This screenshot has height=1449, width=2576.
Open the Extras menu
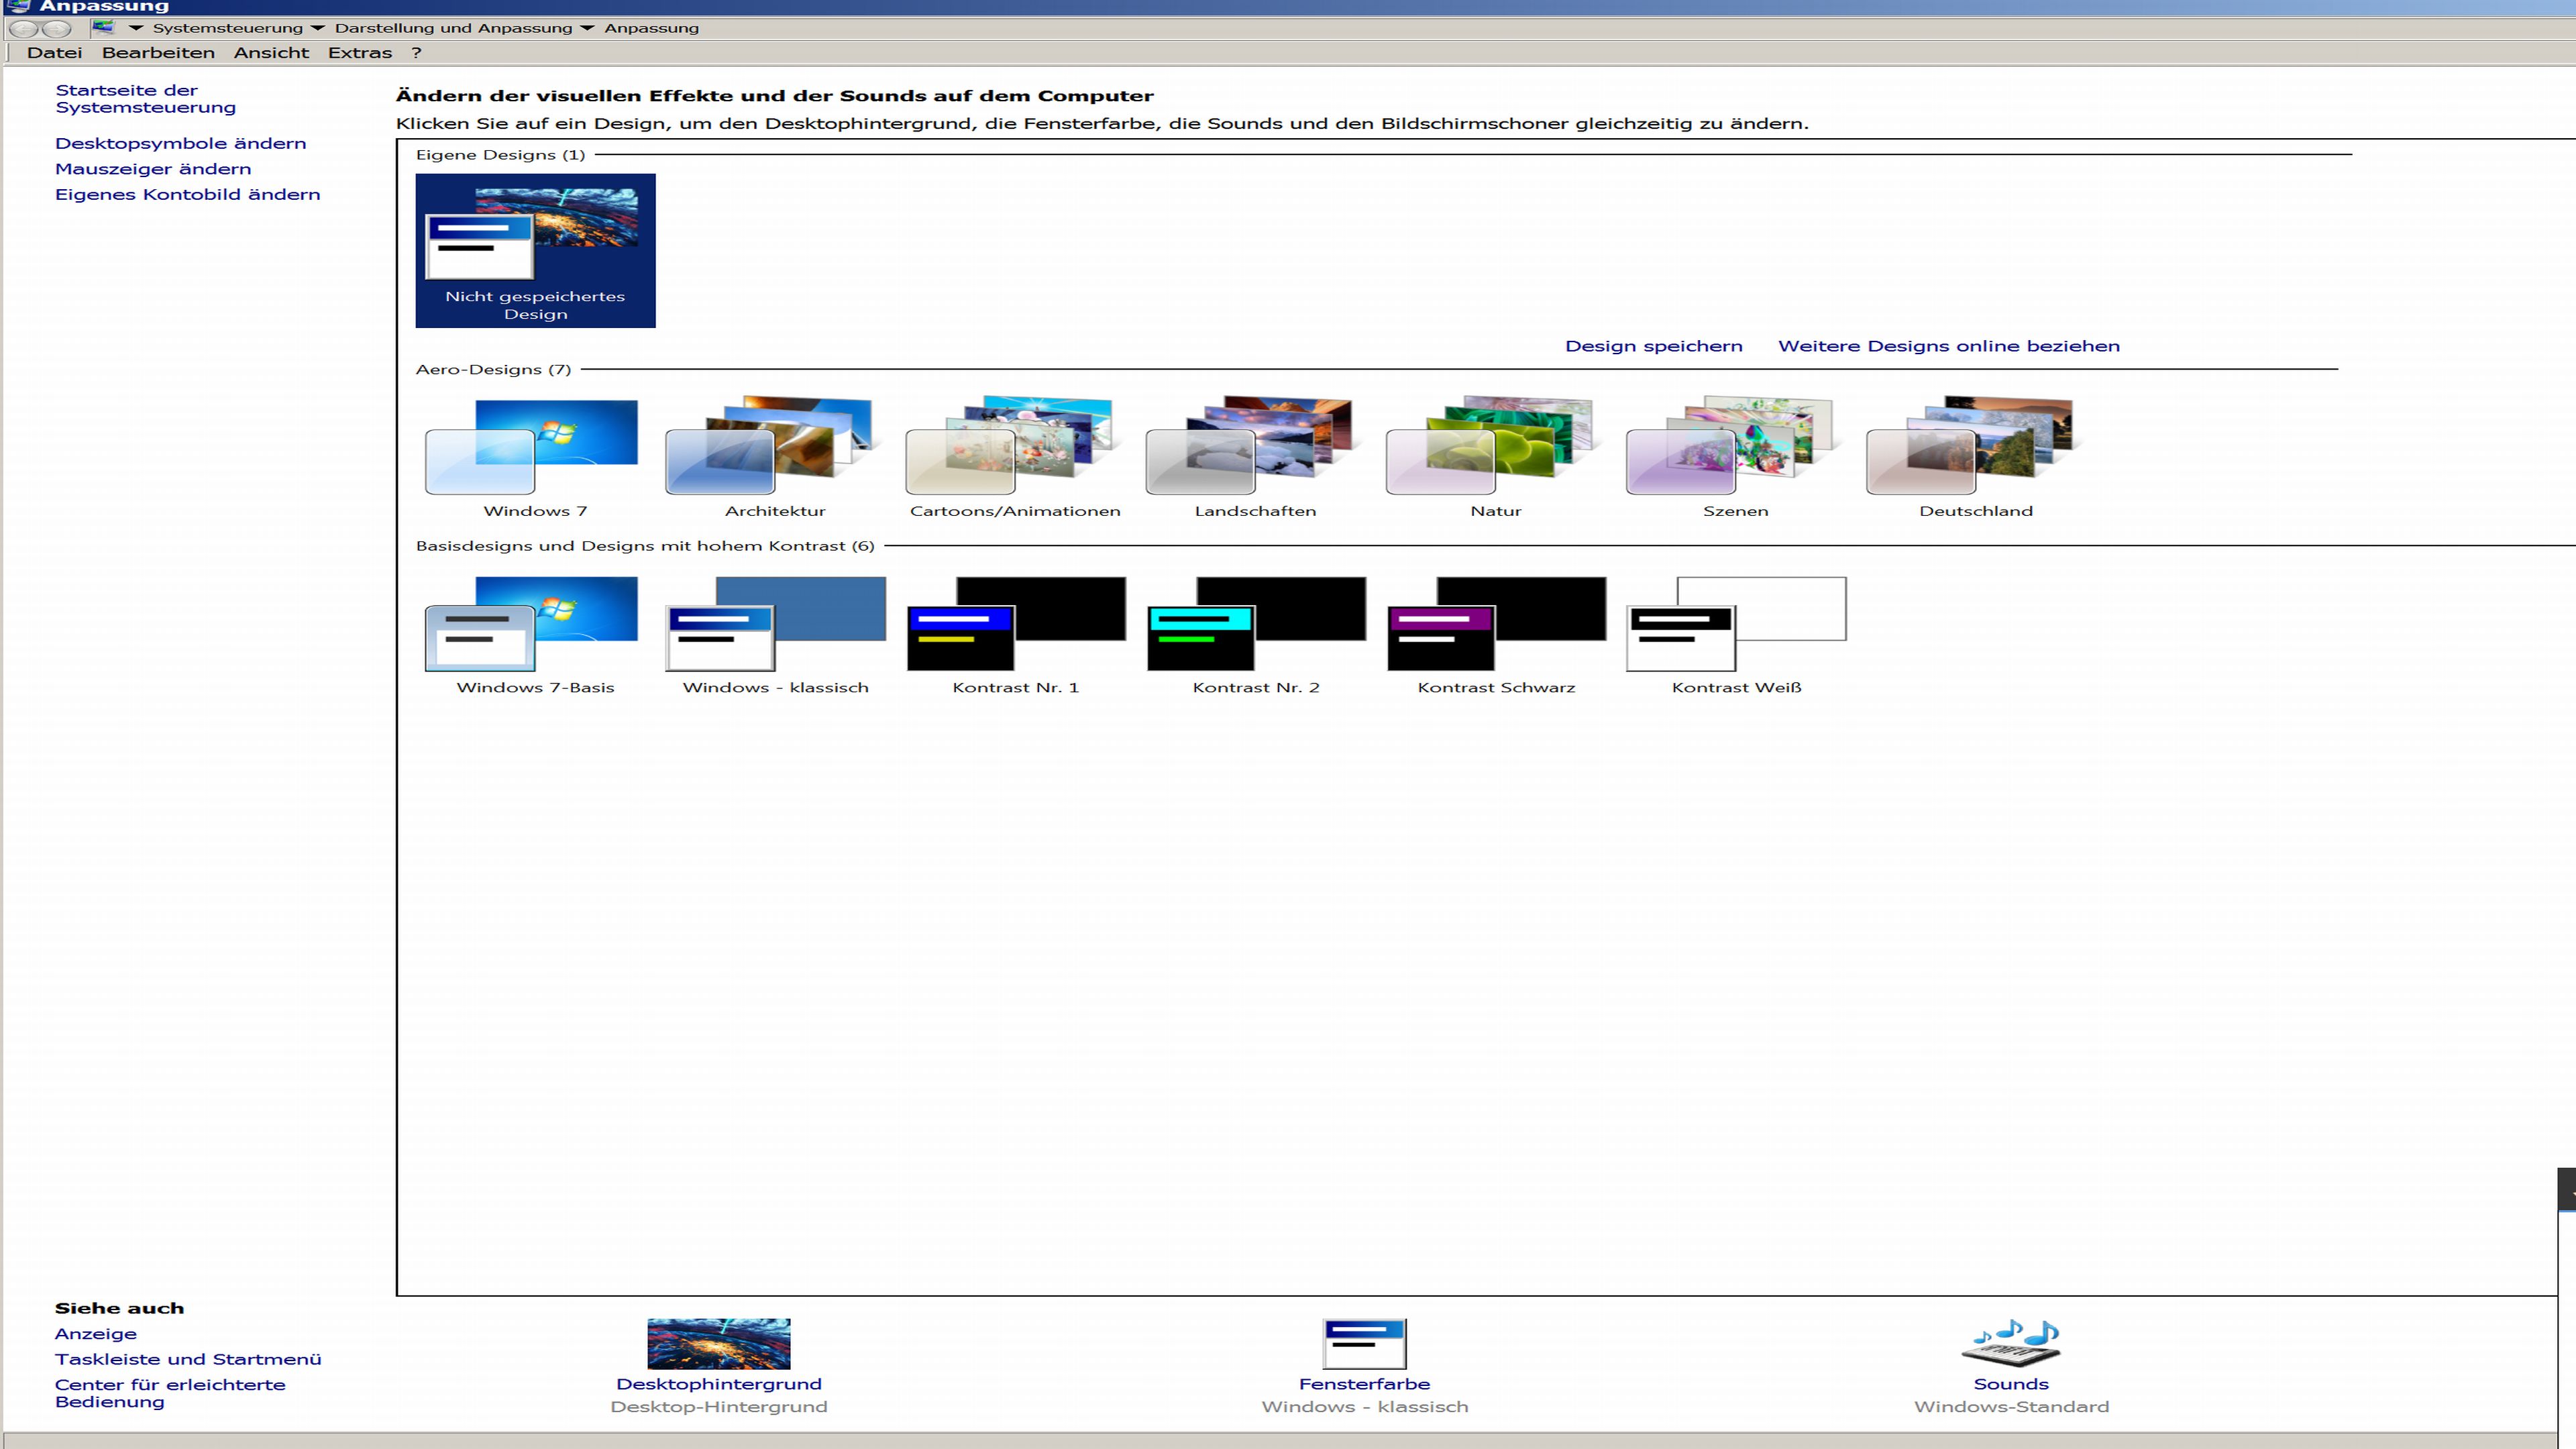click(359, 53)
